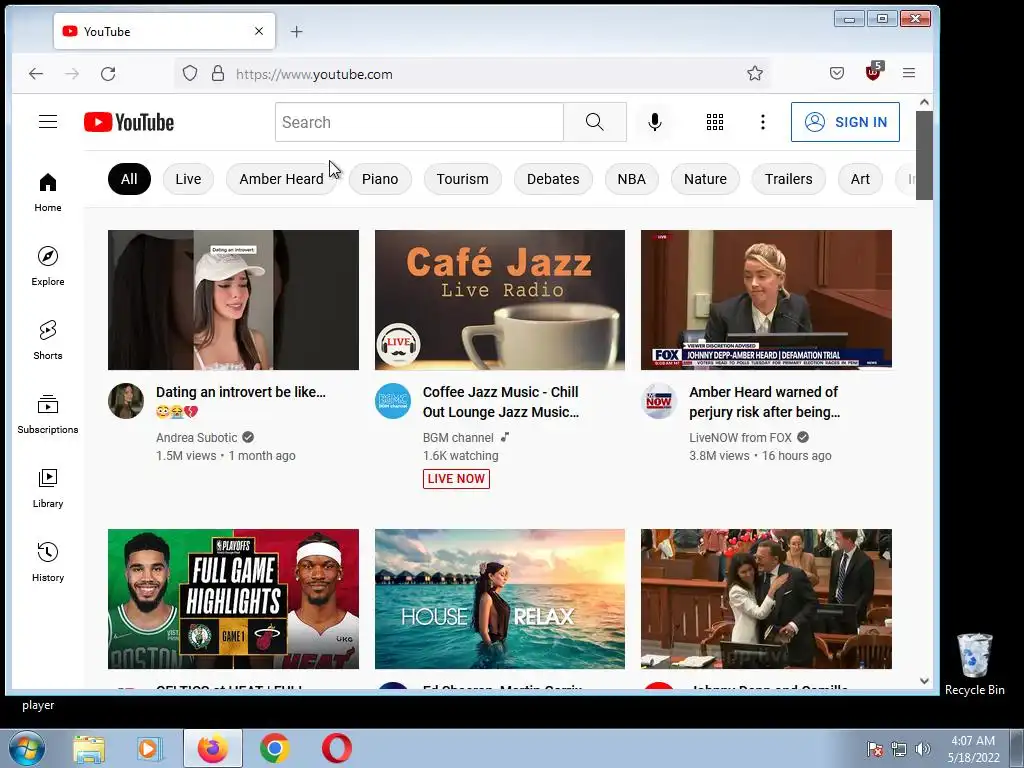Open 'Dating an introvert be like' video title

coord(241,402)
